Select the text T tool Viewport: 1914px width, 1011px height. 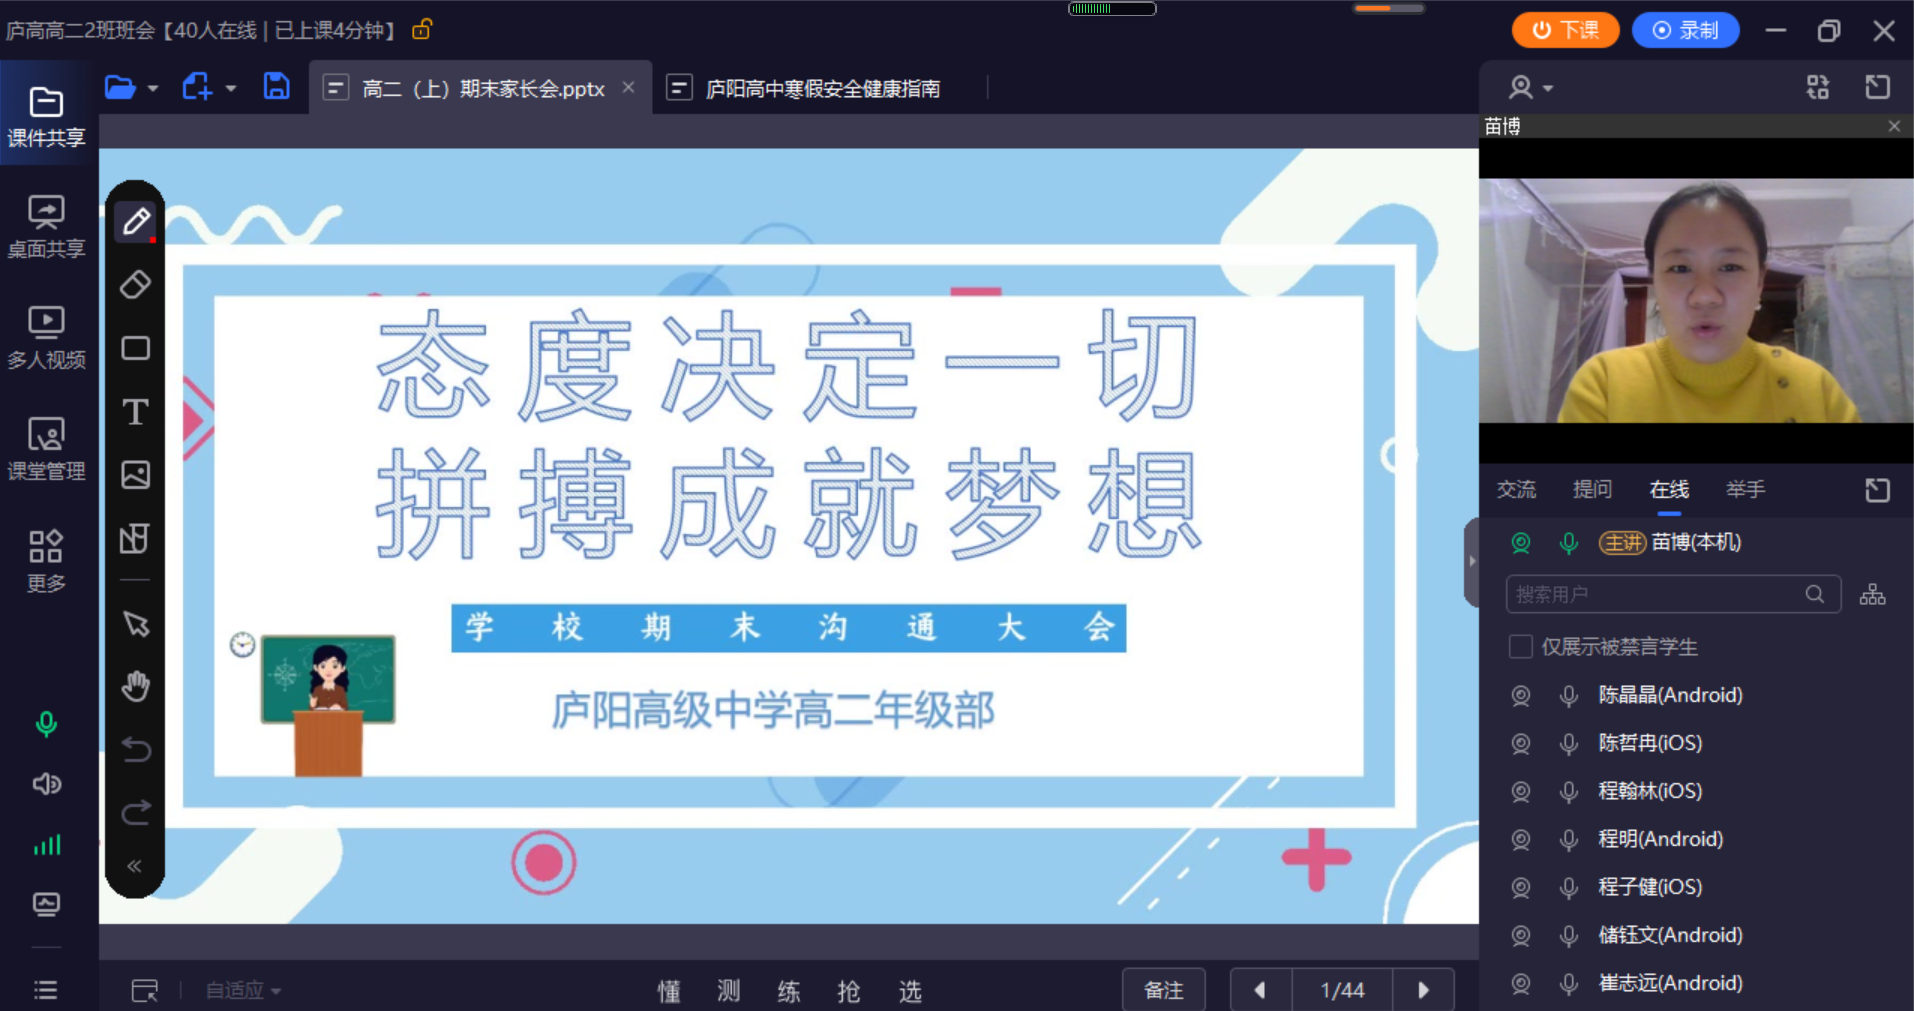(x=136, y=412)
